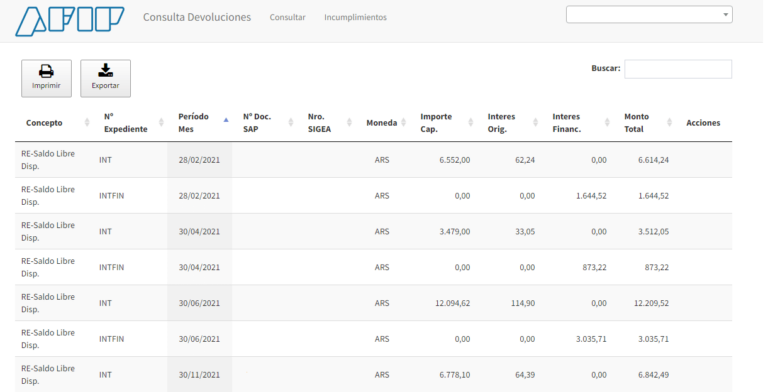Viewport: 768px width, 392px height.
Task: Sort by Interes Orig. column arrows
Action: click(535, 122)
